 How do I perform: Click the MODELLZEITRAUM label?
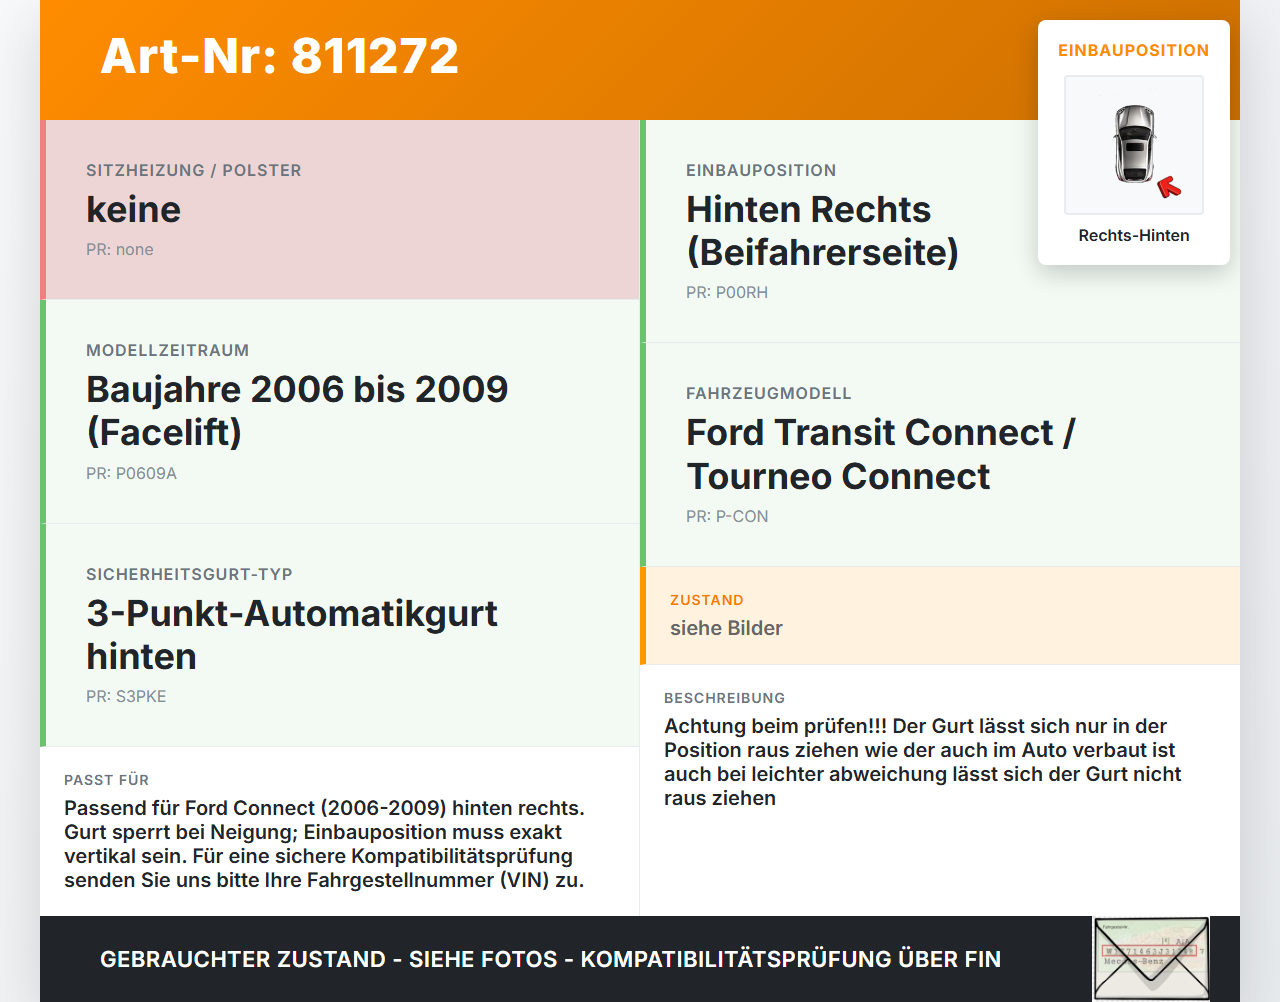click(x=168, y=351)
